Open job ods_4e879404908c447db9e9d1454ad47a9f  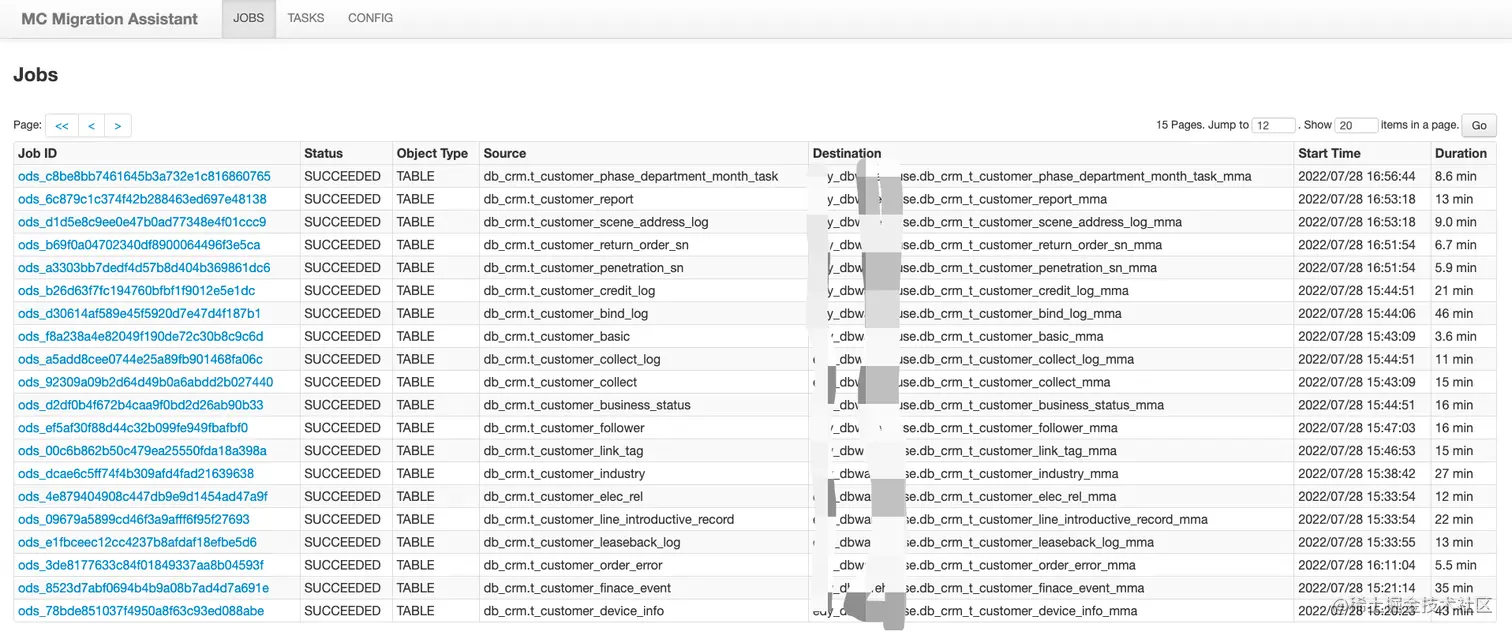coord(143,498)
